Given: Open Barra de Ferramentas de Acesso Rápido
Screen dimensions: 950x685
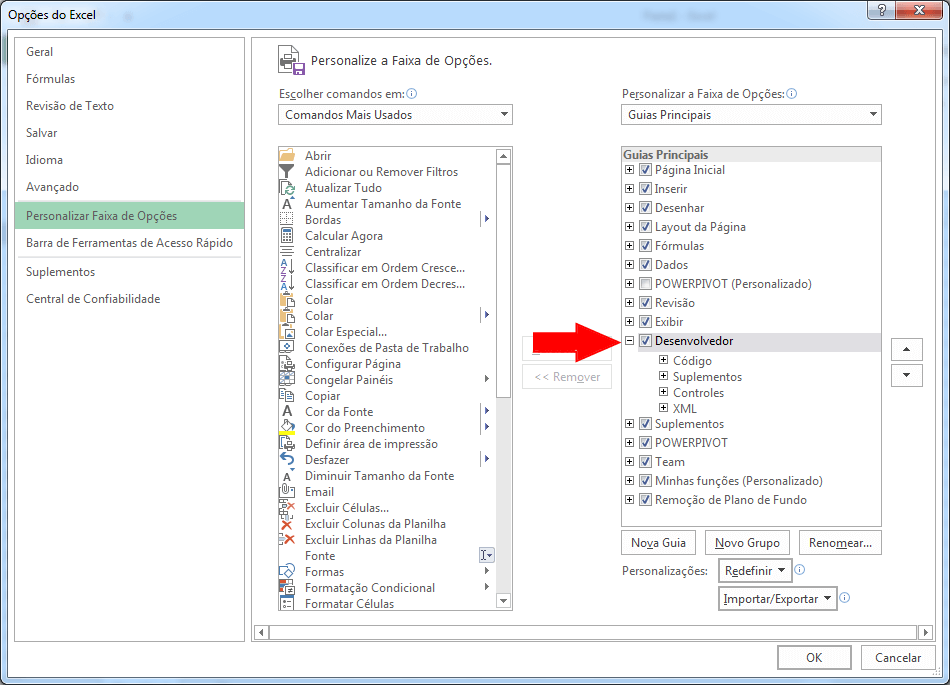Looking at the screenshot, I should pos(129,243).
